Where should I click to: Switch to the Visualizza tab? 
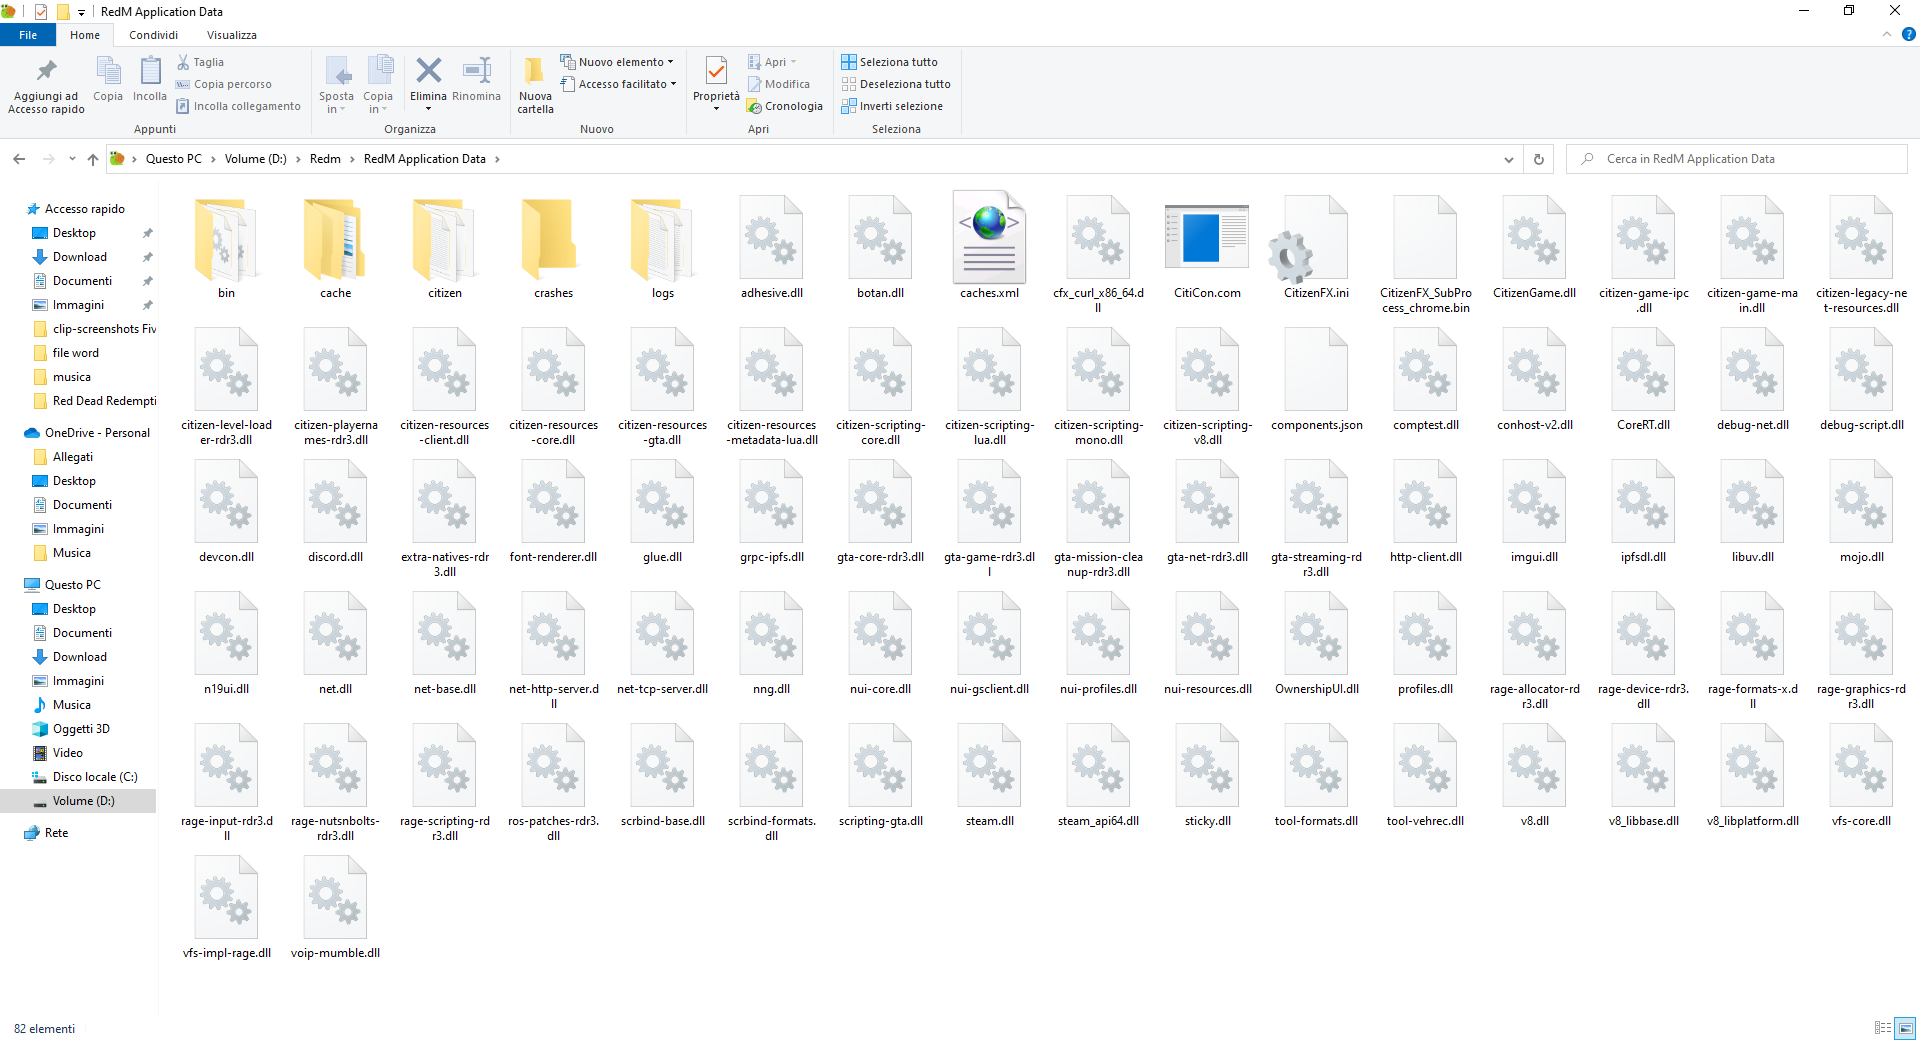(232, 35)
